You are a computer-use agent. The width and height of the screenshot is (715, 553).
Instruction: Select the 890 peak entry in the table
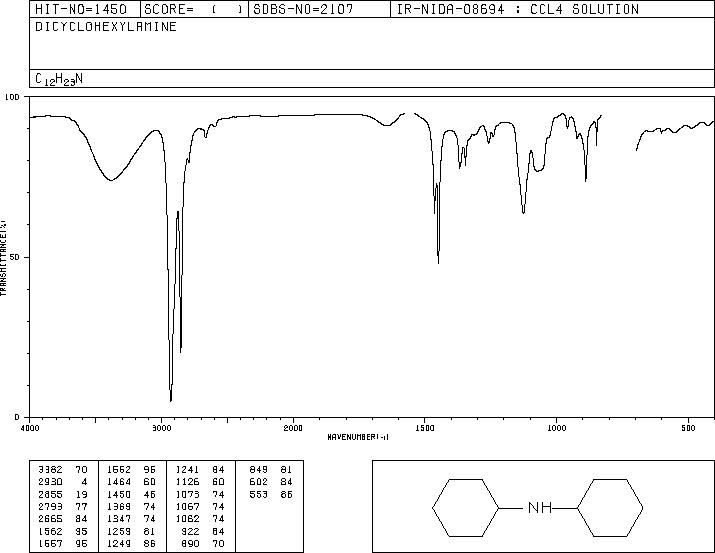tap(204, 543)
